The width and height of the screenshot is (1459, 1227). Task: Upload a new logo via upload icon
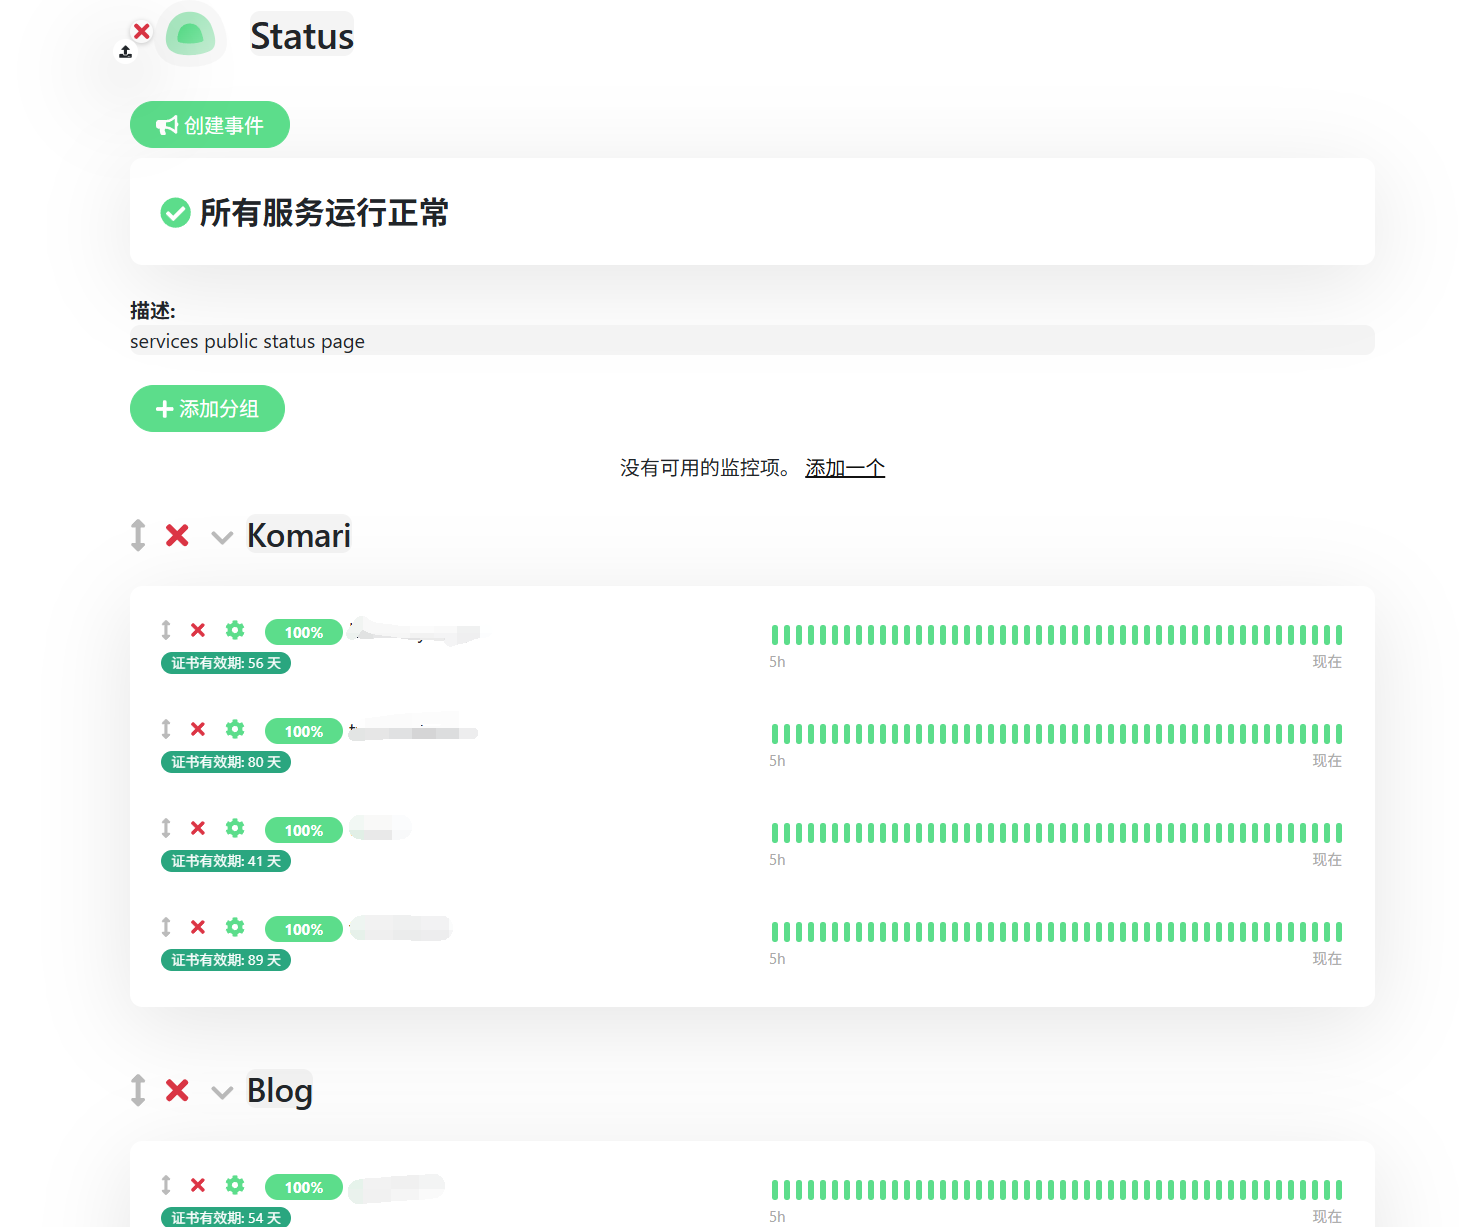[125, 52]
